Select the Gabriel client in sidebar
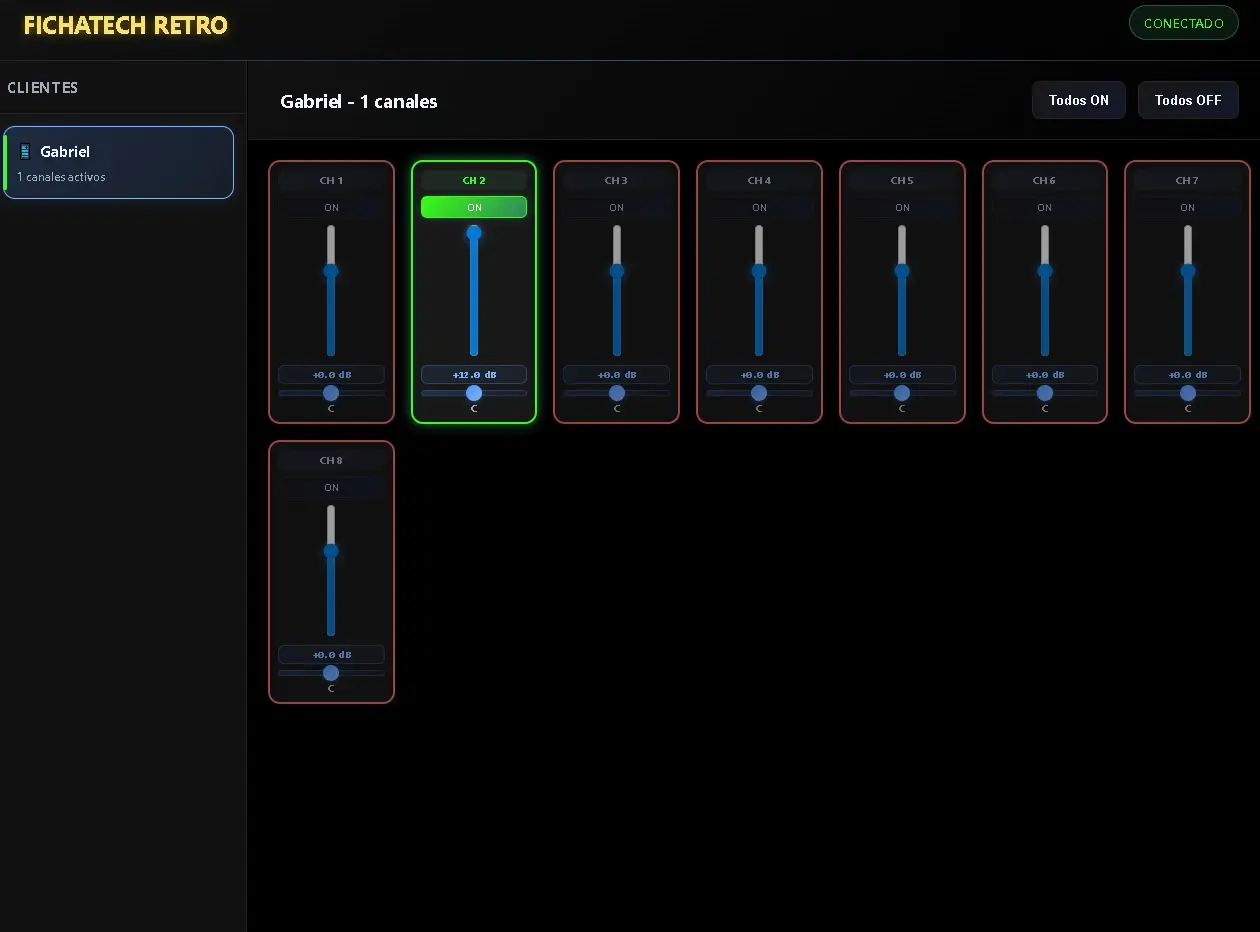The height and width of the screenshot is (932, 1260). (x=119, y=163)
